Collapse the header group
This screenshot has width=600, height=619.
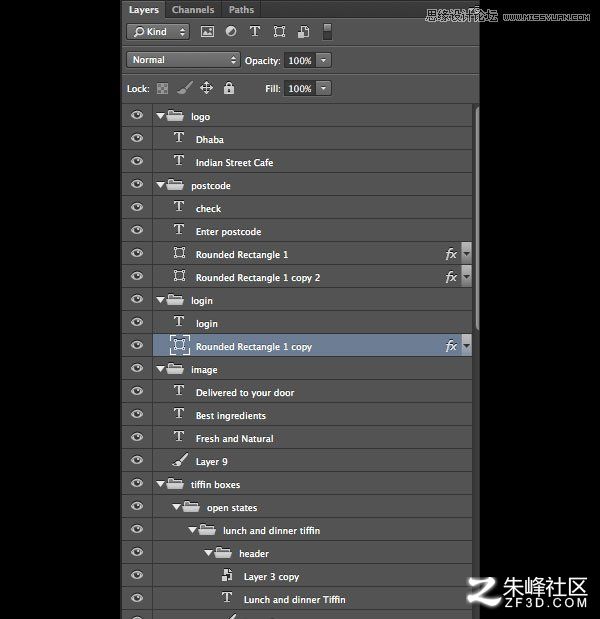click(x=208, y=553)
